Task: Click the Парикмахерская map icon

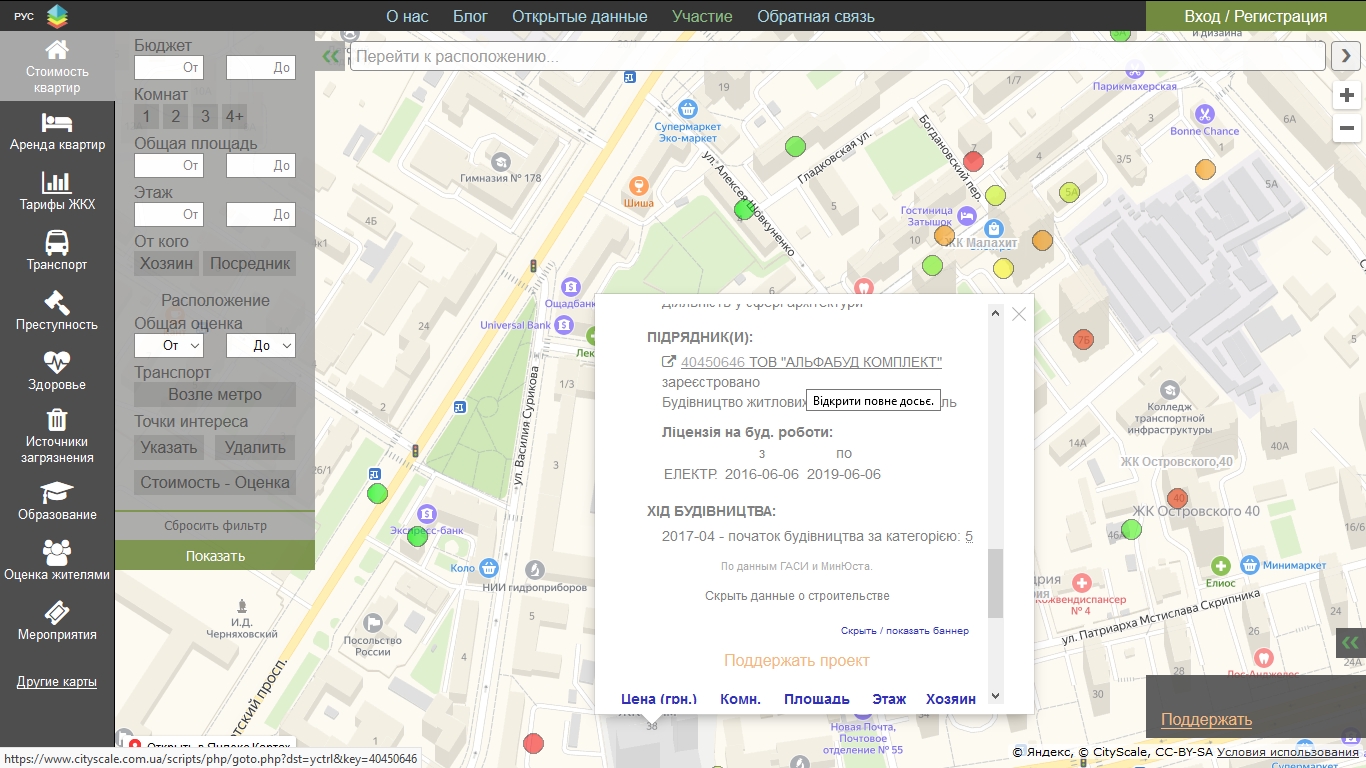Action: (1134, 70)
